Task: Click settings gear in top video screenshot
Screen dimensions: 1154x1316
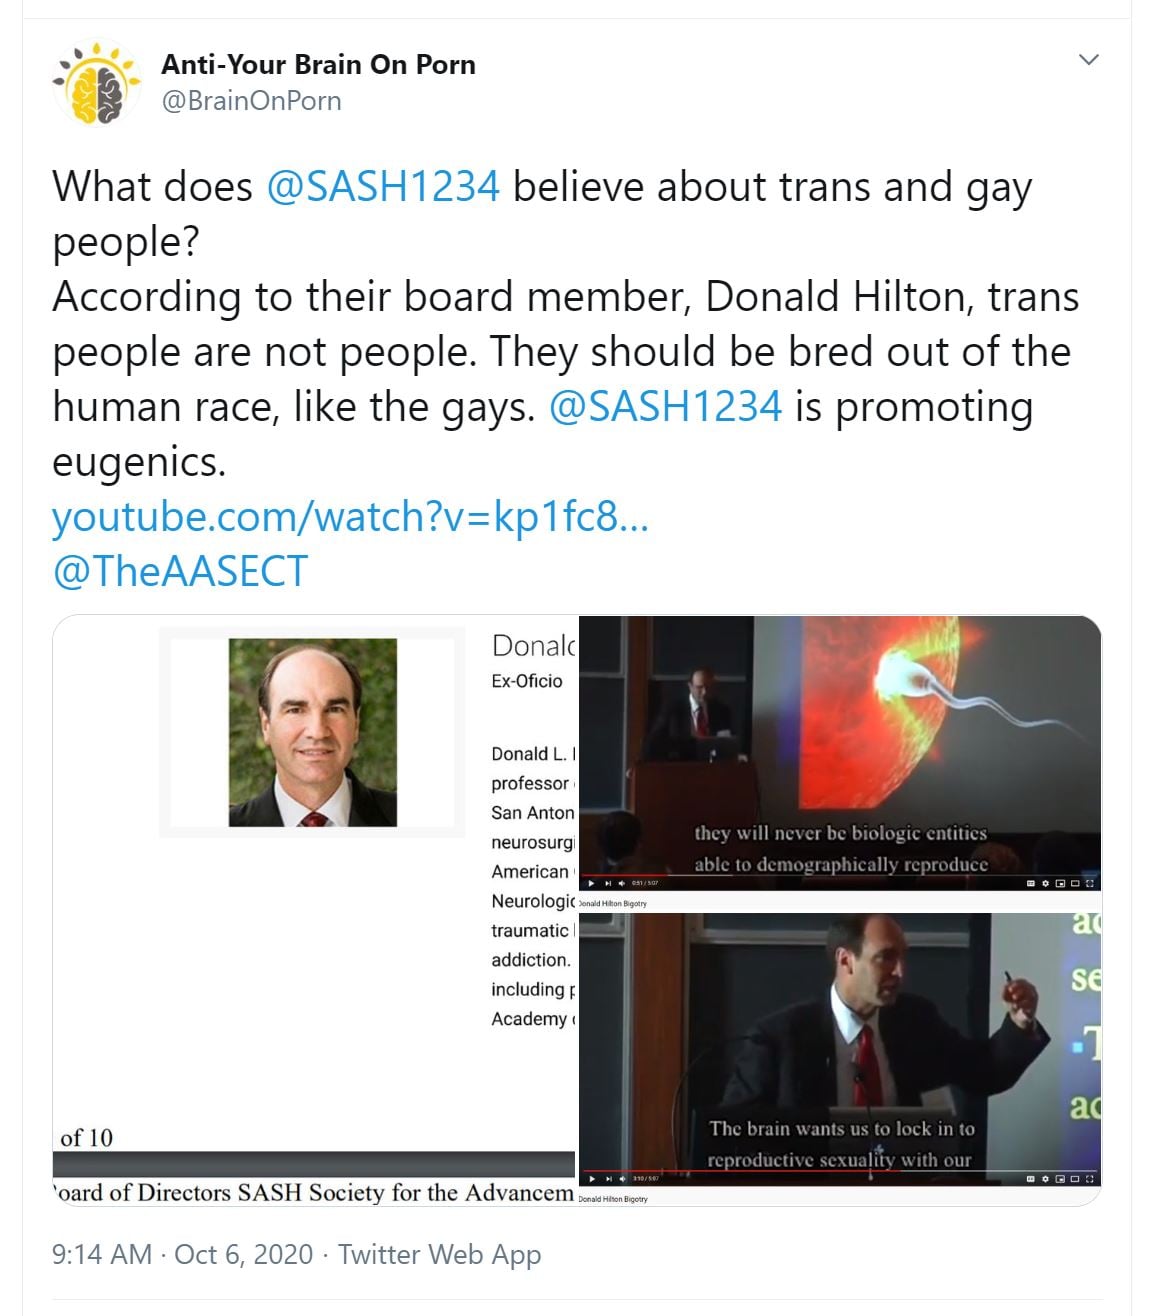Action: tap(1046, 883)
